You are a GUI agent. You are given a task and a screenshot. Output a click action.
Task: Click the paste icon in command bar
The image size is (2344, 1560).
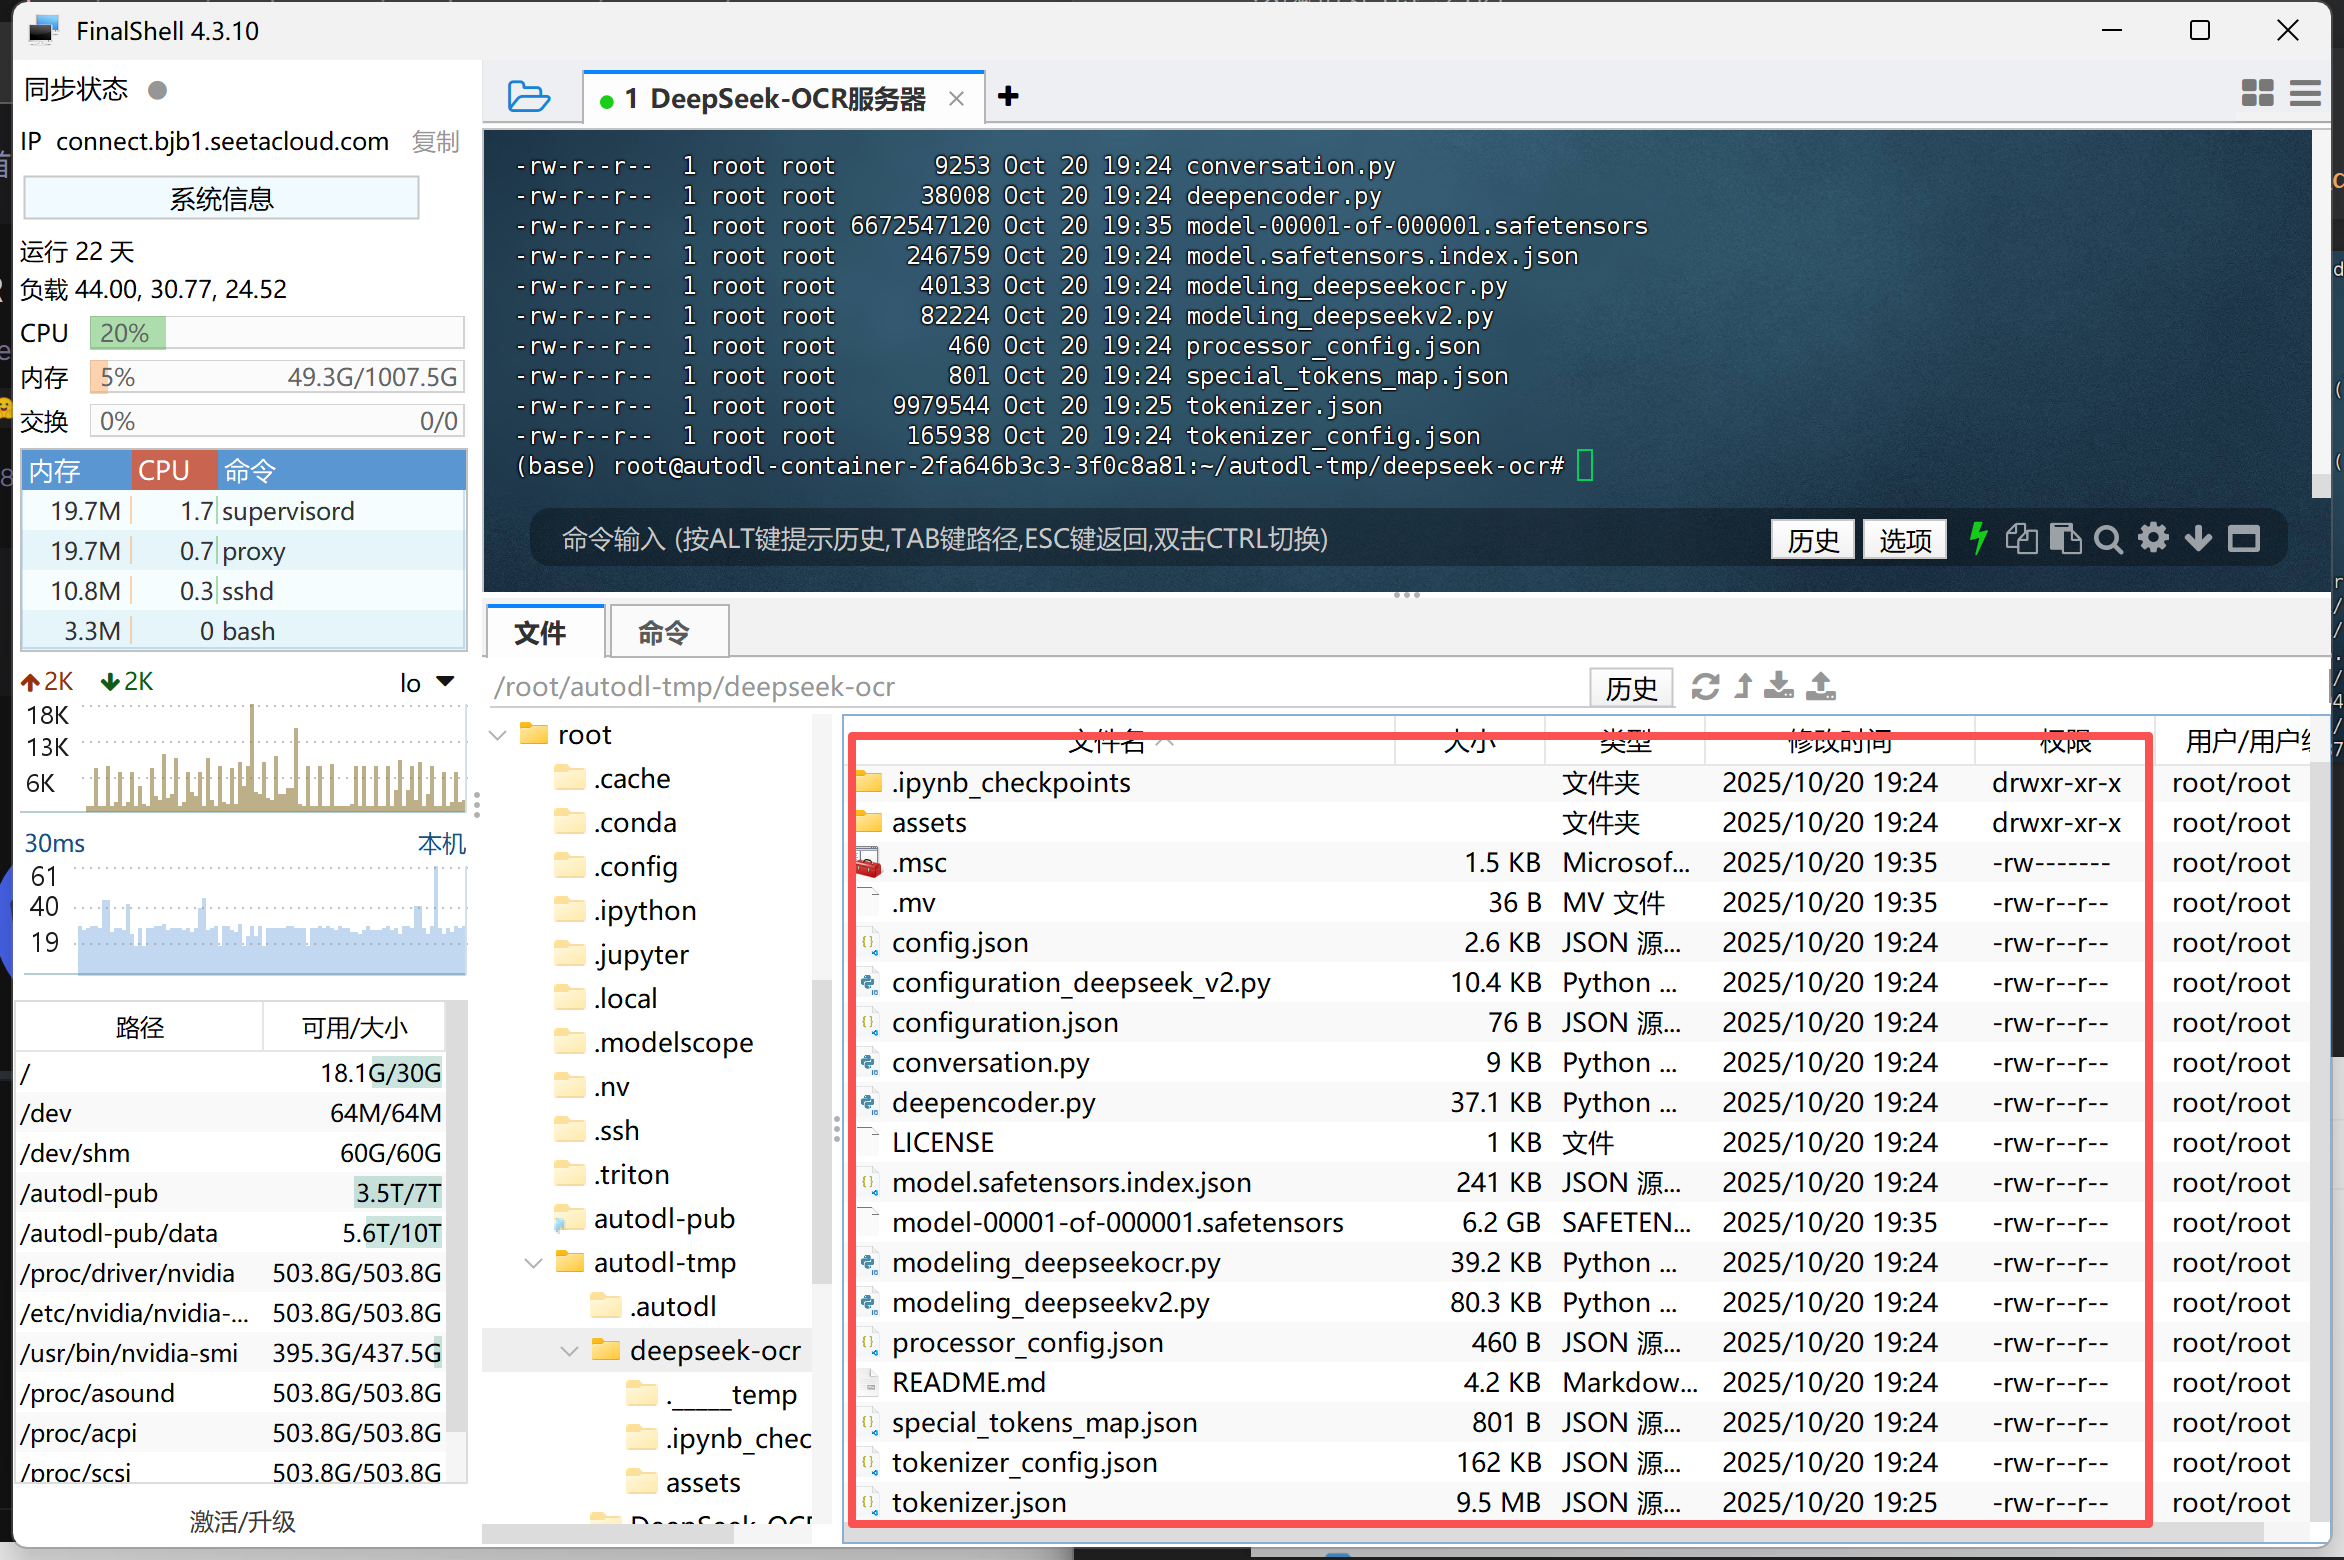(2065, 539)
